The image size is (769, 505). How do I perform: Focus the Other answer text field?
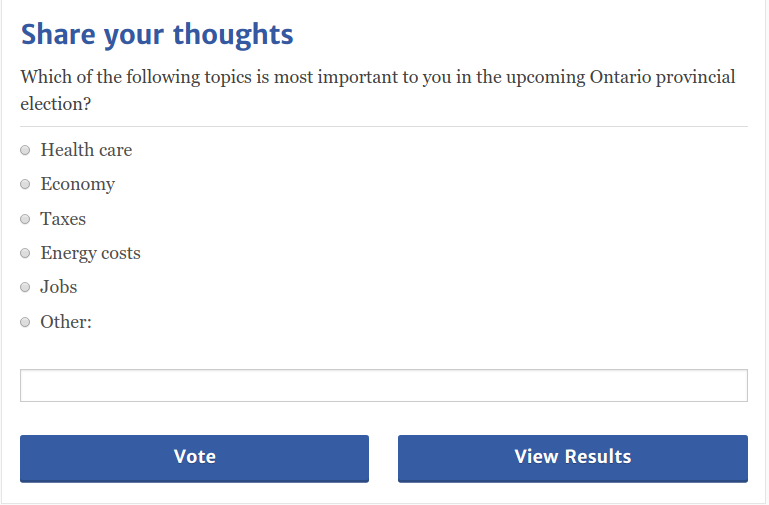click(x=383, y=386)
